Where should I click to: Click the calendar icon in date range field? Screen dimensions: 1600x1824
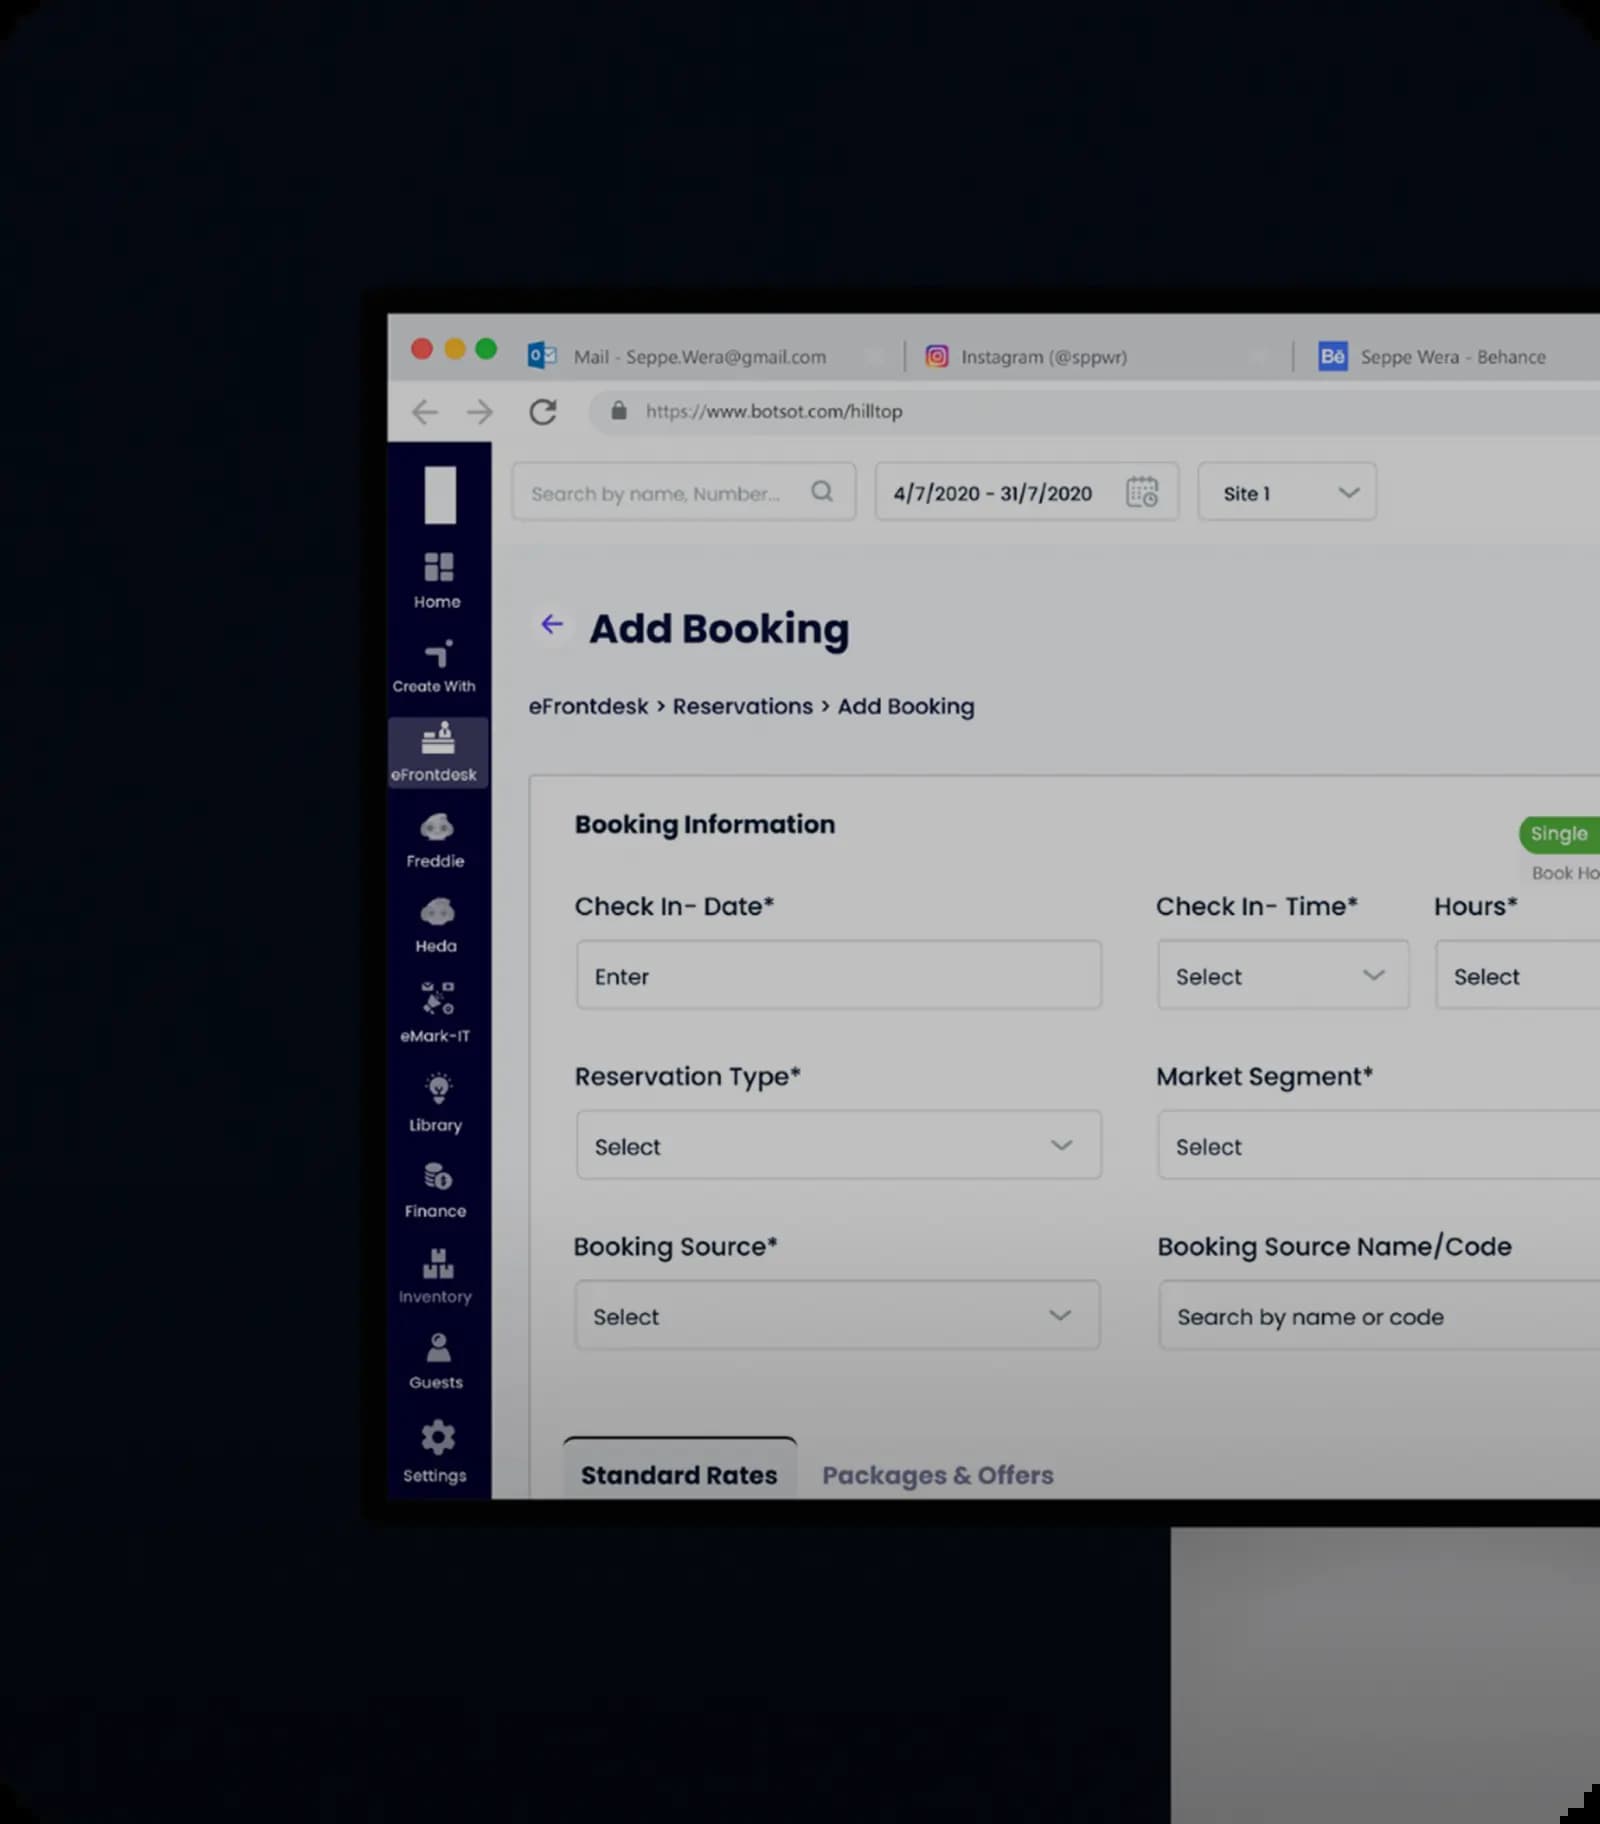pos(1141,493)
